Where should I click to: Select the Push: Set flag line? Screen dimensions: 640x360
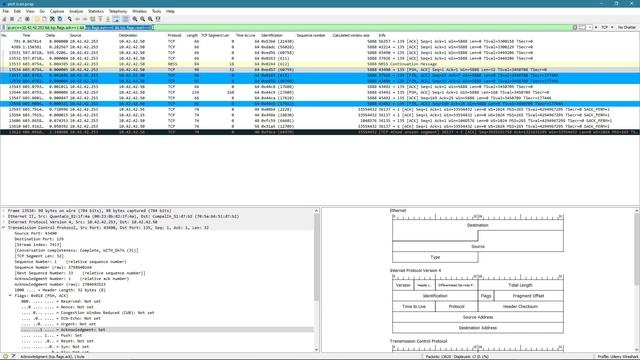(51, 335)
